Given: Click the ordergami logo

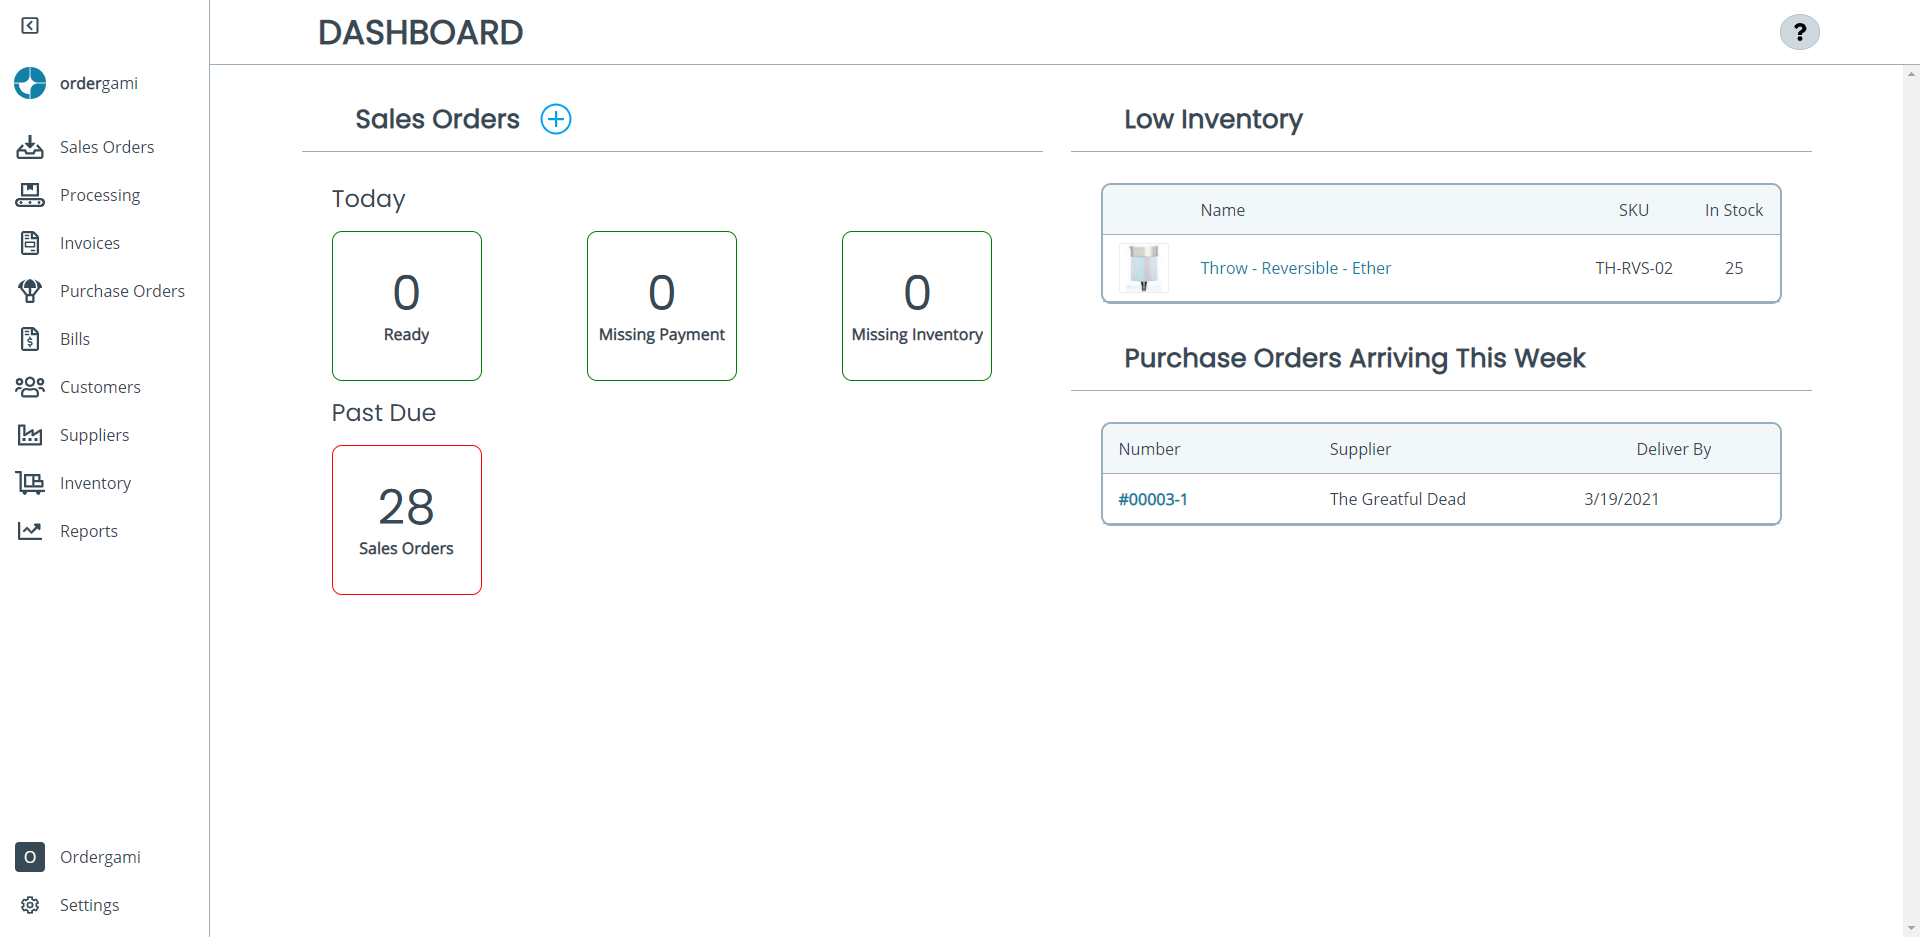Looking at the screenshot, I should click(x=29, y=83).
